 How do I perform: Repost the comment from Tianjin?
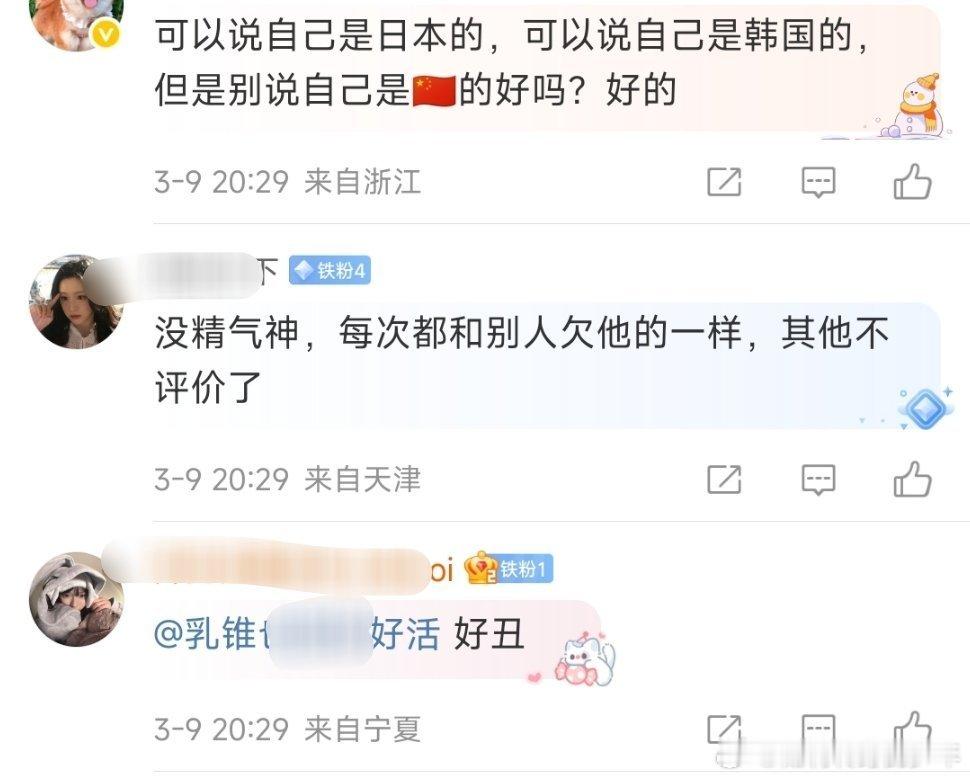pos(724,479)
